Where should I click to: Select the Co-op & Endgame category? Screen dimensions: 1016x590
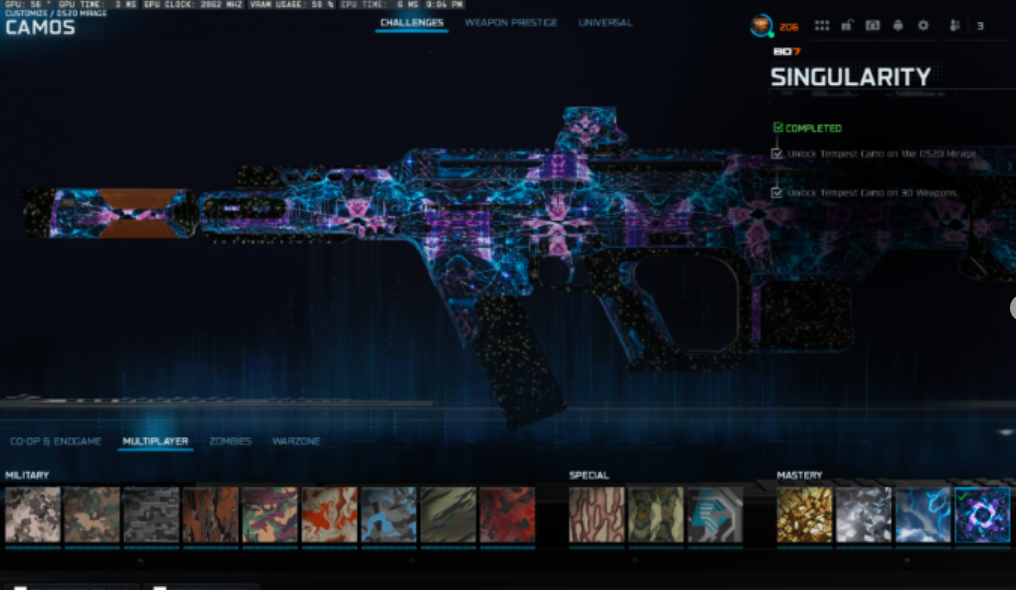(56, 441)
